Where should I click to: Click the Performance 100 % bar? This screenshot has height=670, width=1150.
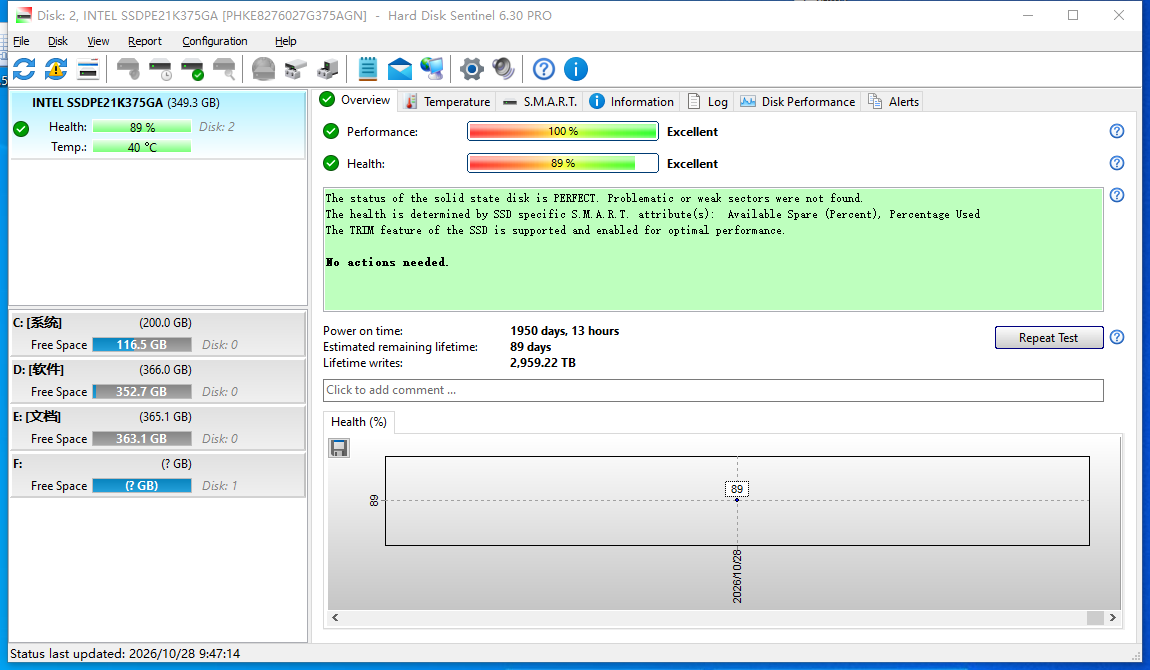pyautogui.click(x=563, y=131)
